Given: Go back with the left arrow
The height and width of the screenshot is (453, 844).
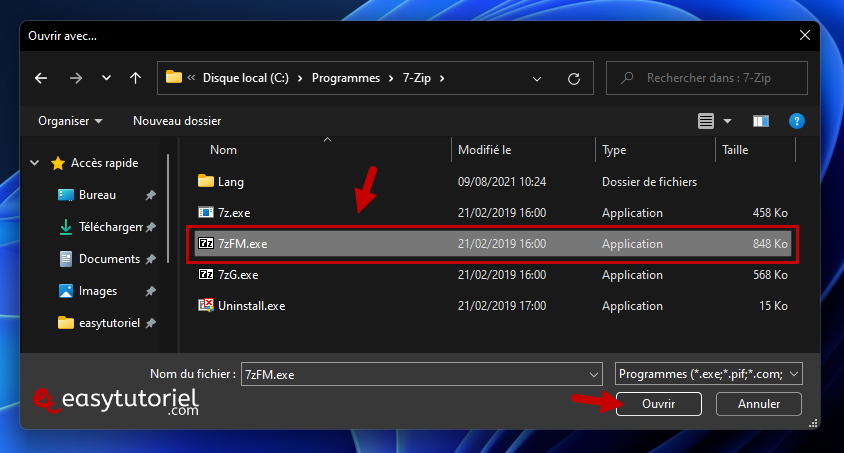Looking at the screenshot, I should (41, 78).
